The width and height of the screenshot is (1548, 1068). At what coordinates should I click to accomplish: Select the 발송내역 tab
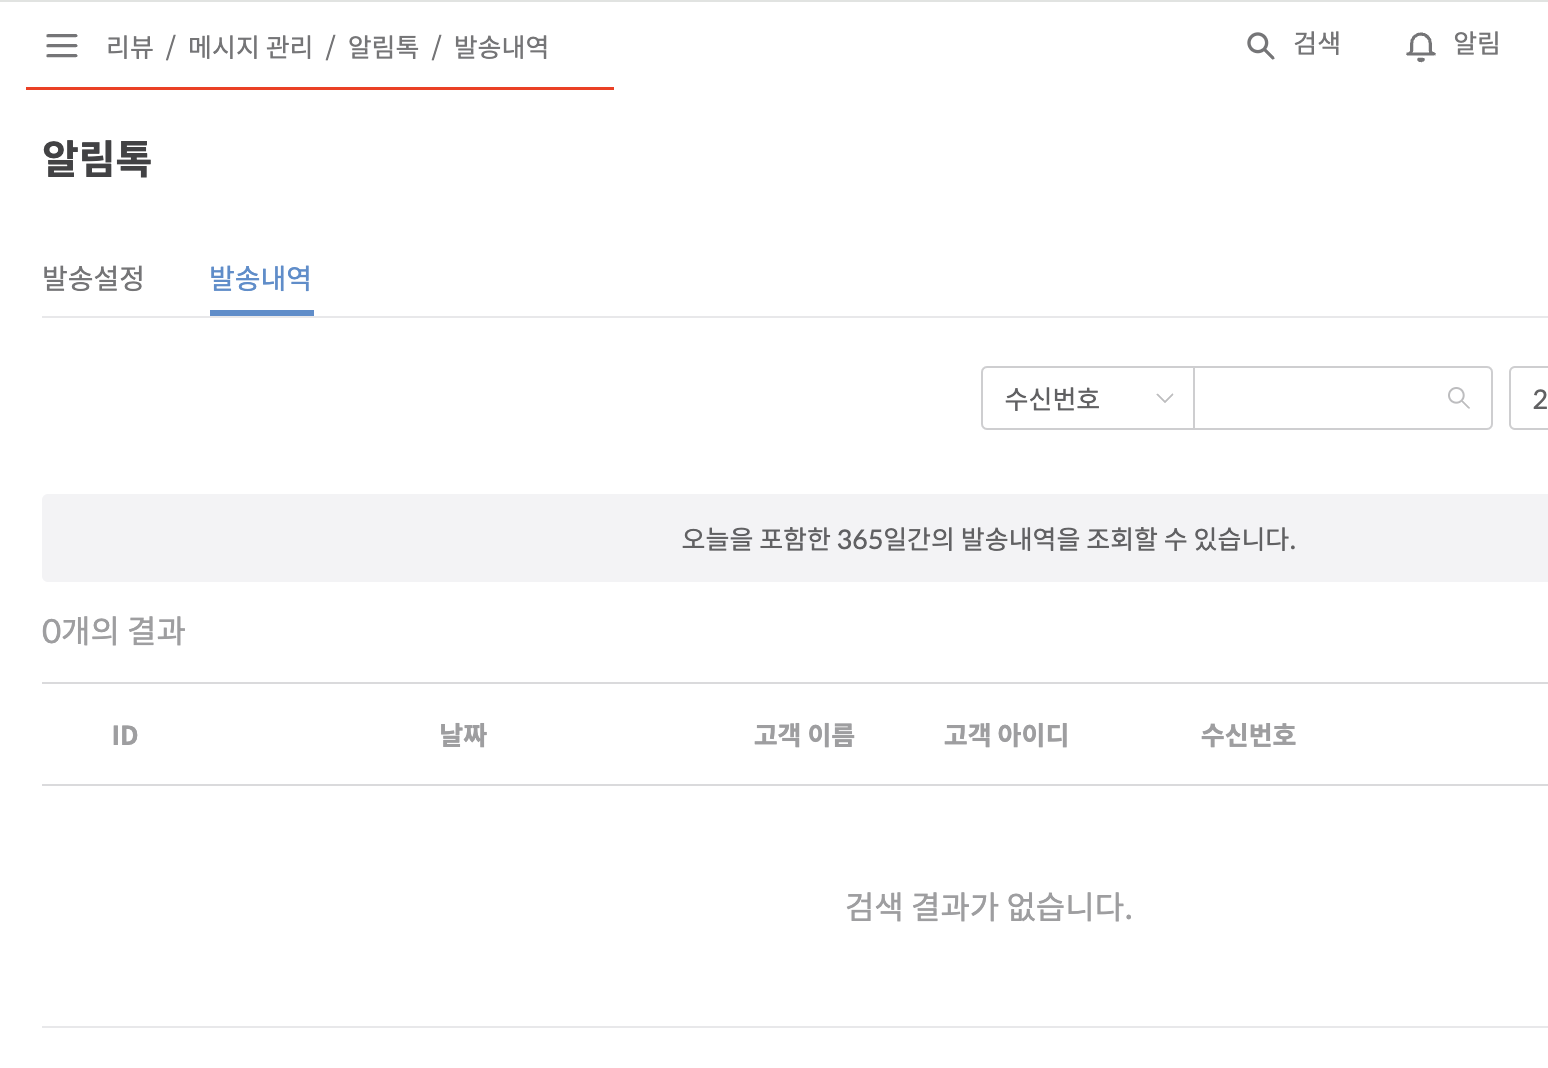point(261,278)
